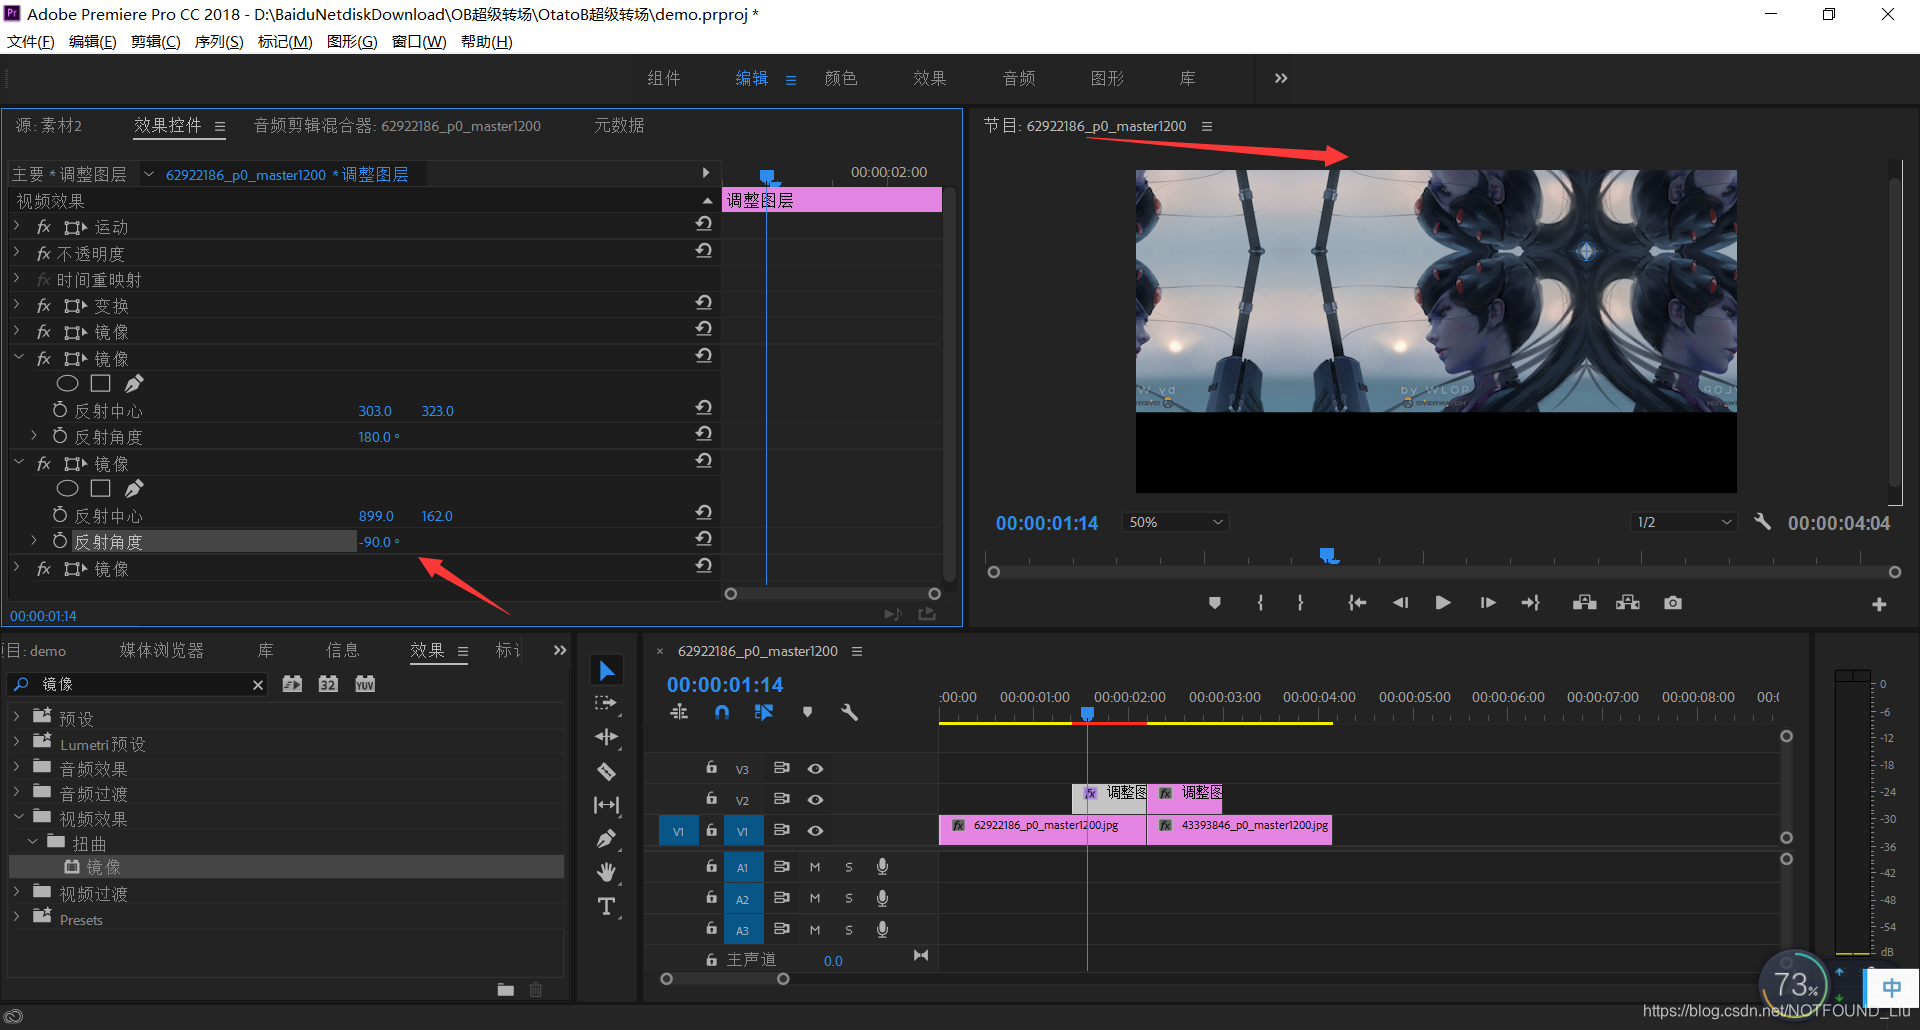
Task: Open 文件(F) menu
Action: 31,42
